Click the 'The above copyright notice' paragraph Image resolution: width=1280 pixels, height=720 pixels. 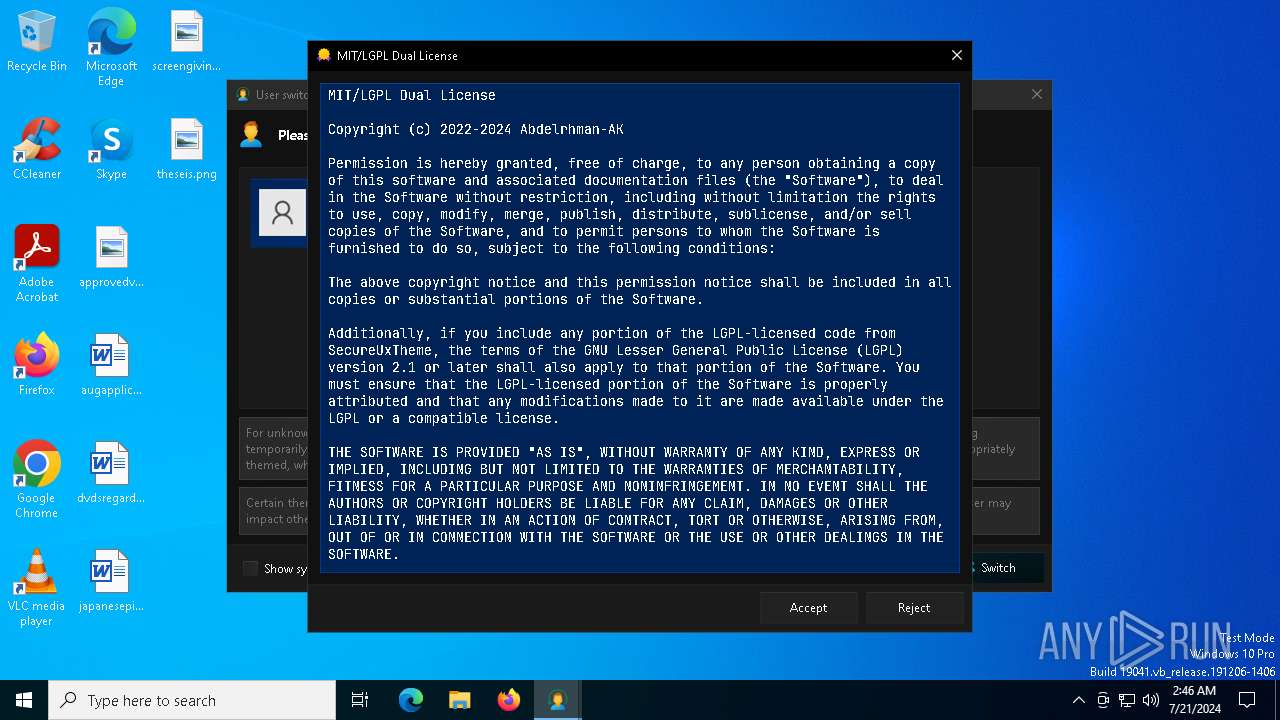coord(640,291)
